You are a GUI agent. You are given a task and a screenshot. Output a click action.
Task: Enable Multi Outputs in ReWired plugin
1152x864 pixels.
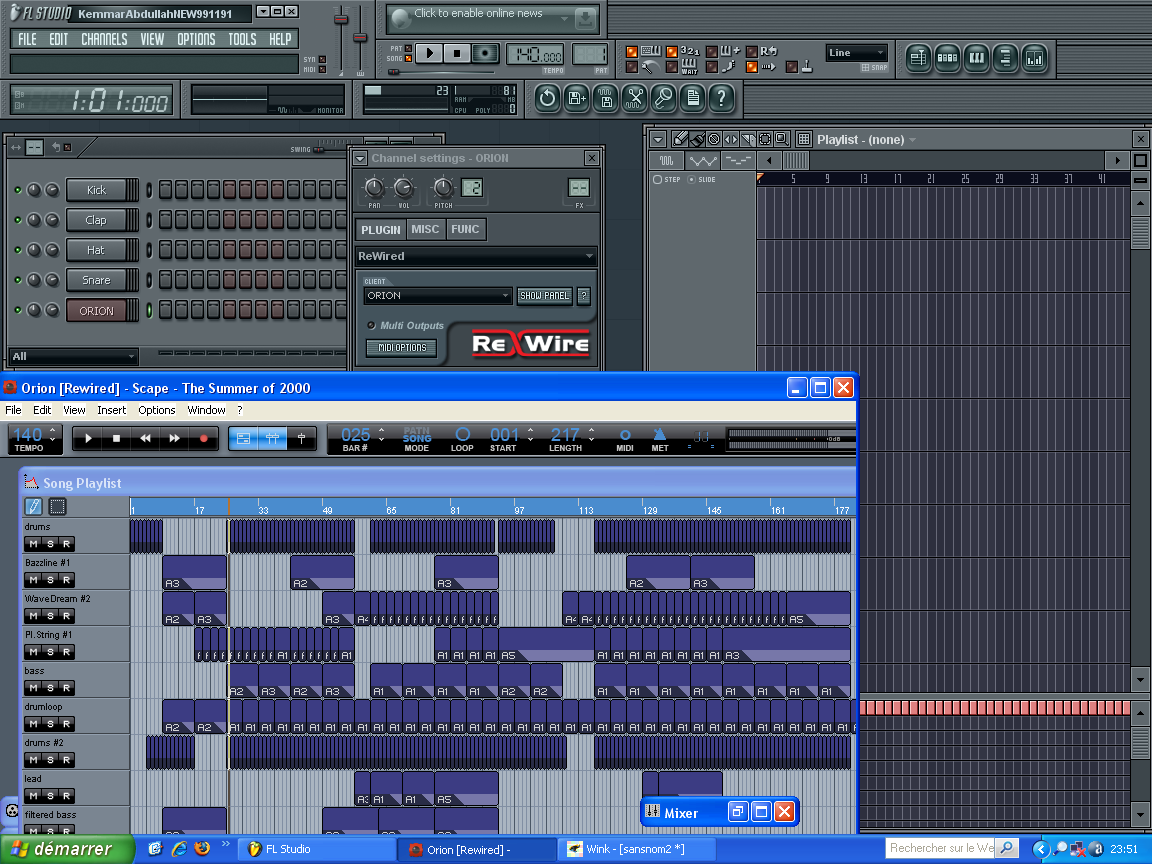coord(371,325)
